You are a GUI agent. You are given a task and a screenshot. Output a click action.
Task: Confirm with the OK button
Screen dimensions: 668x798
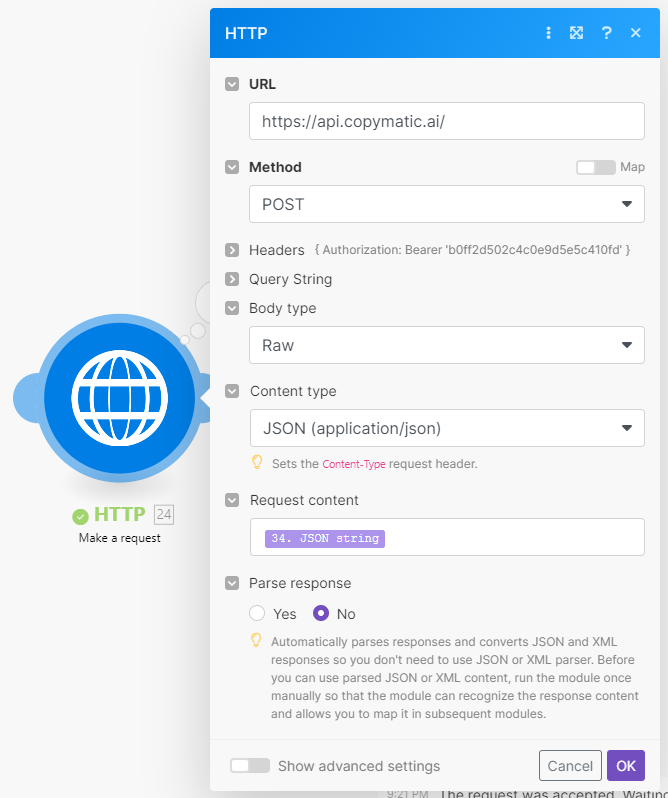click(x=625, y=766)
